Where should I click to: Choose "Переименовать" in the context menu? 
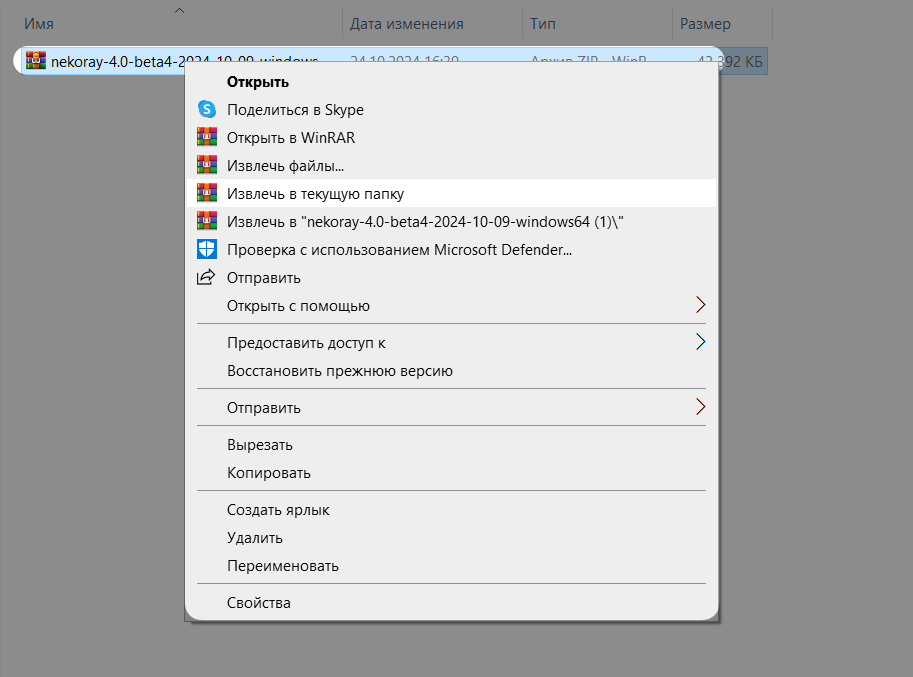click(x=283, y=566)
